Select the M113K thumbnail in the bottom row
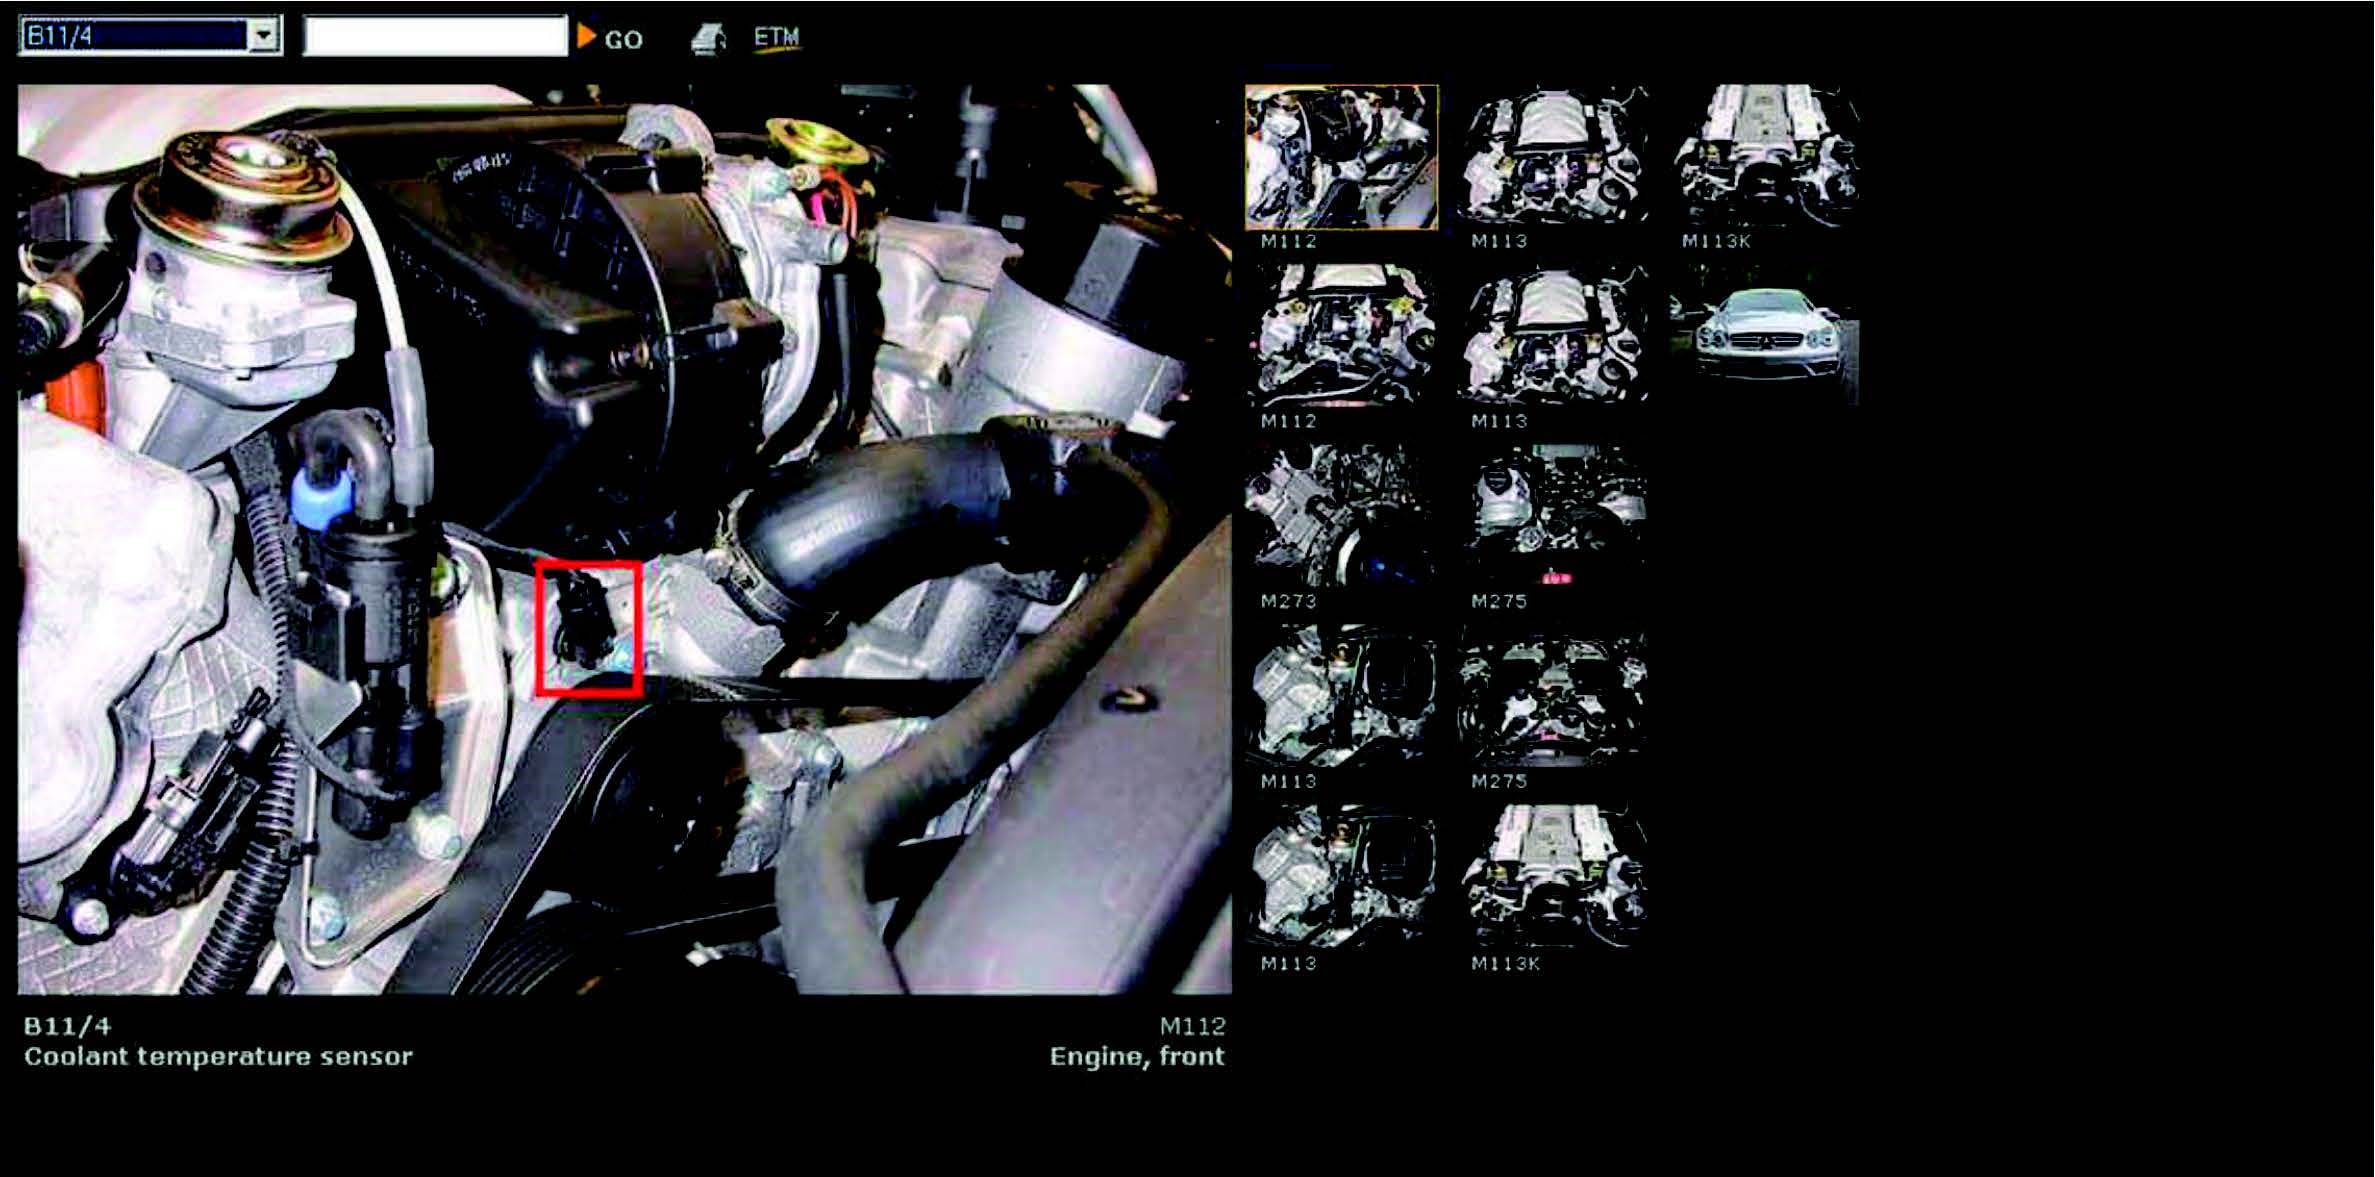The image size is (2375, 1177). 1553,877
